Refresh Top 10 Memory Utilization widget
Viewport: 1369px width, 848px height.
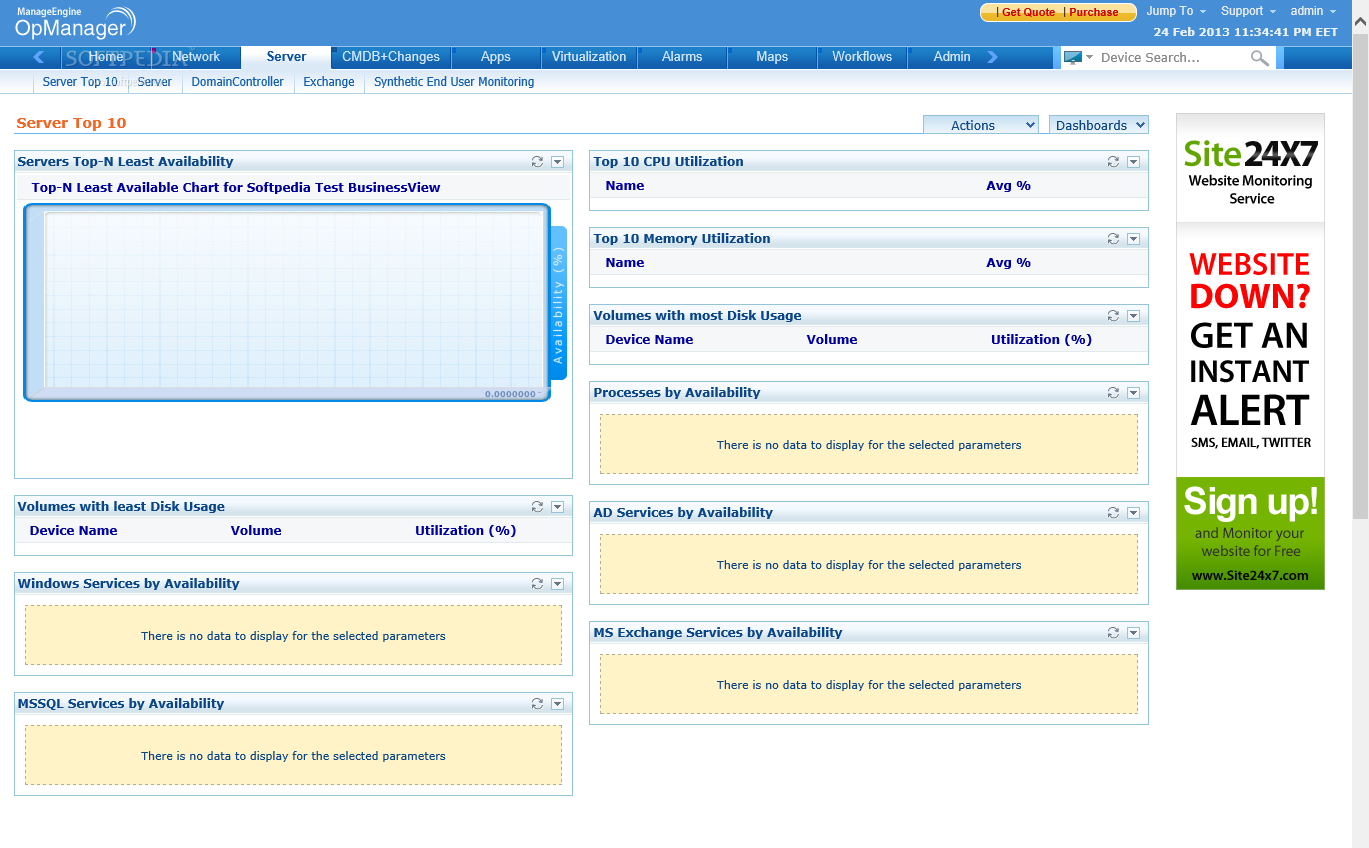[x=1113, y=239]
